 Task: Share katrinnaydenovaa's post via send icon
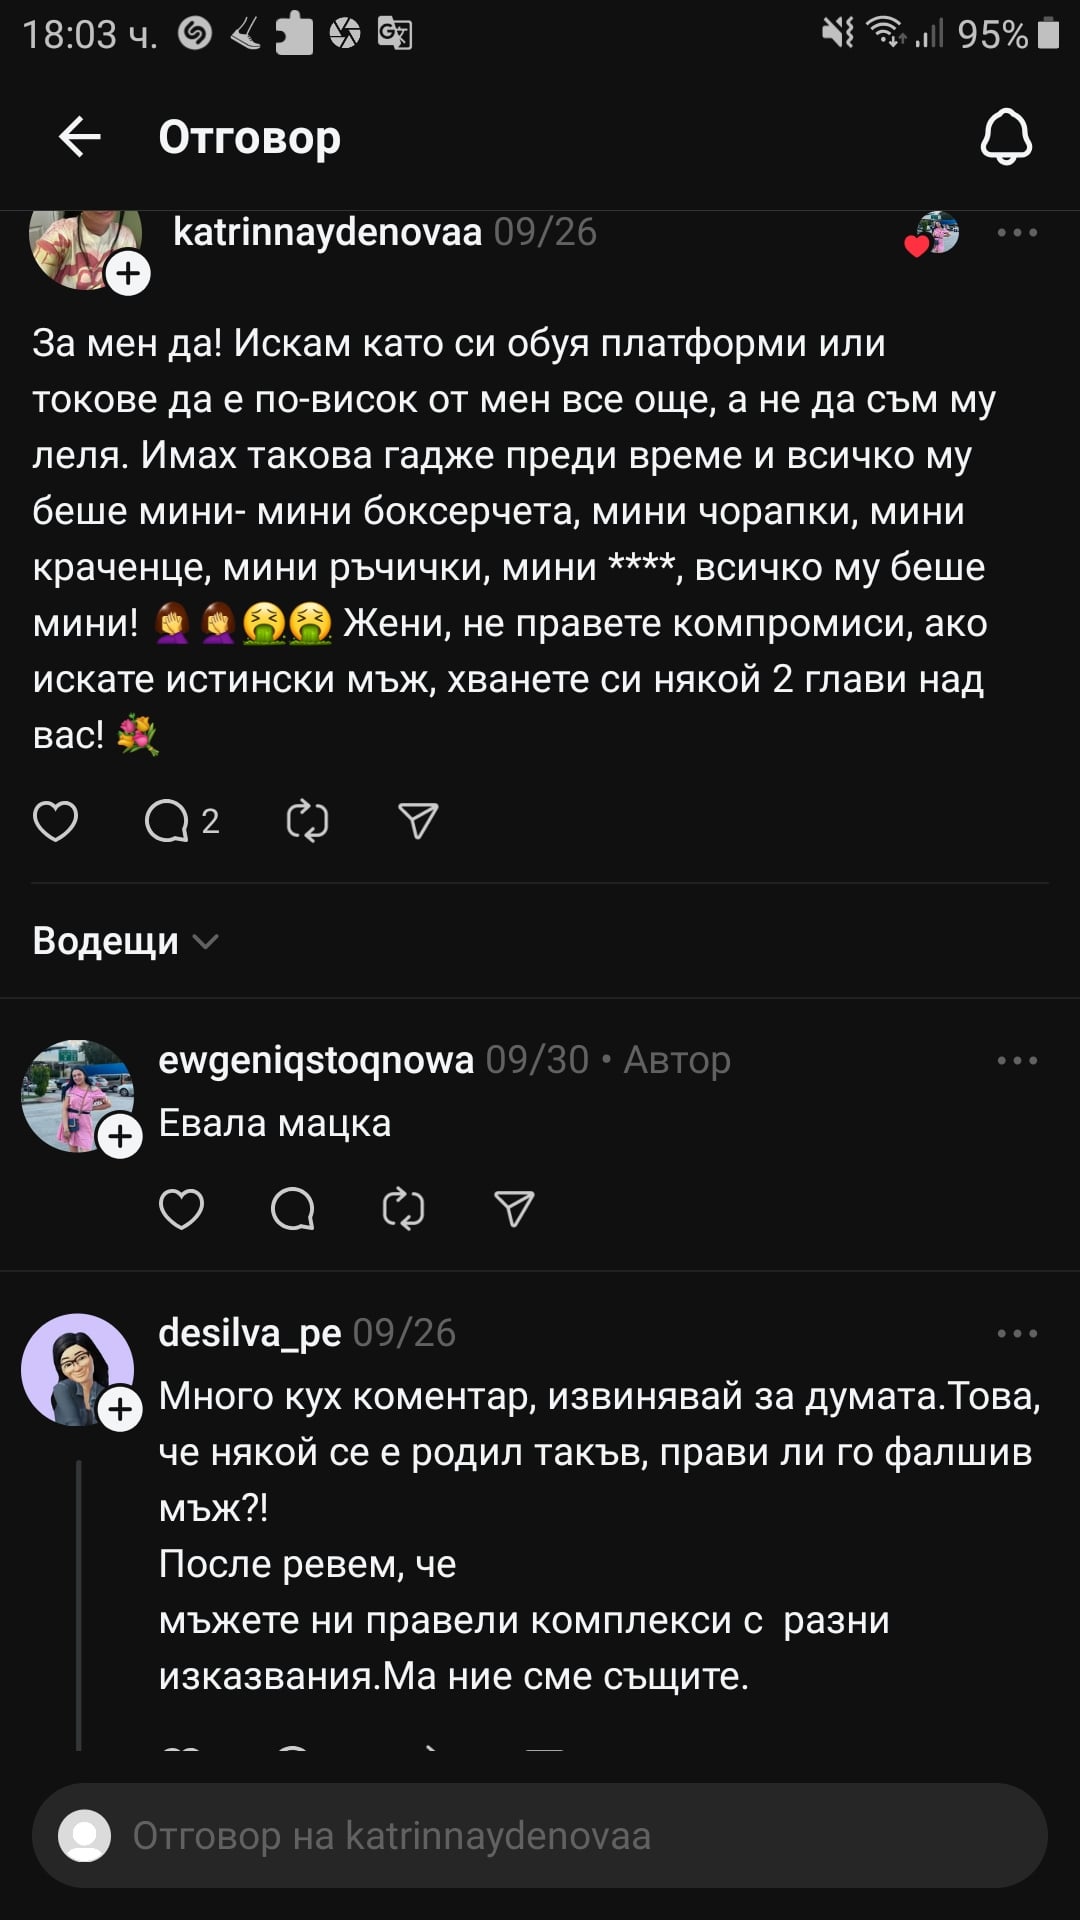[418, 821]
